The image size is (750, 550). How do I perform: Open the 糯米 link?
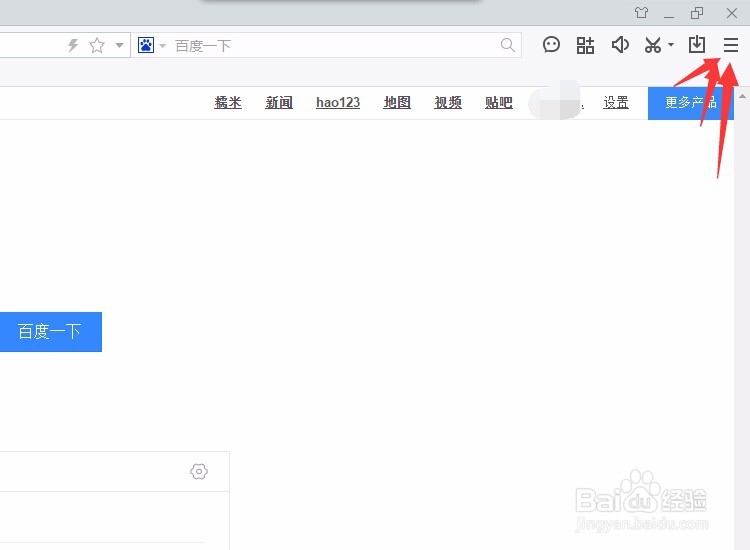[x=228, y=102]
